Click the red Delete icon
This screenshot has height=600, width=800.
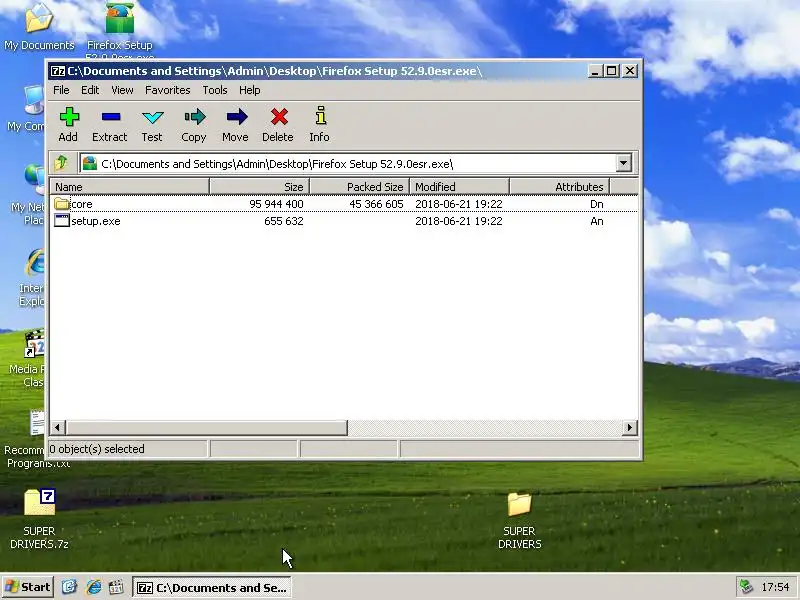[x=279, y=117]
